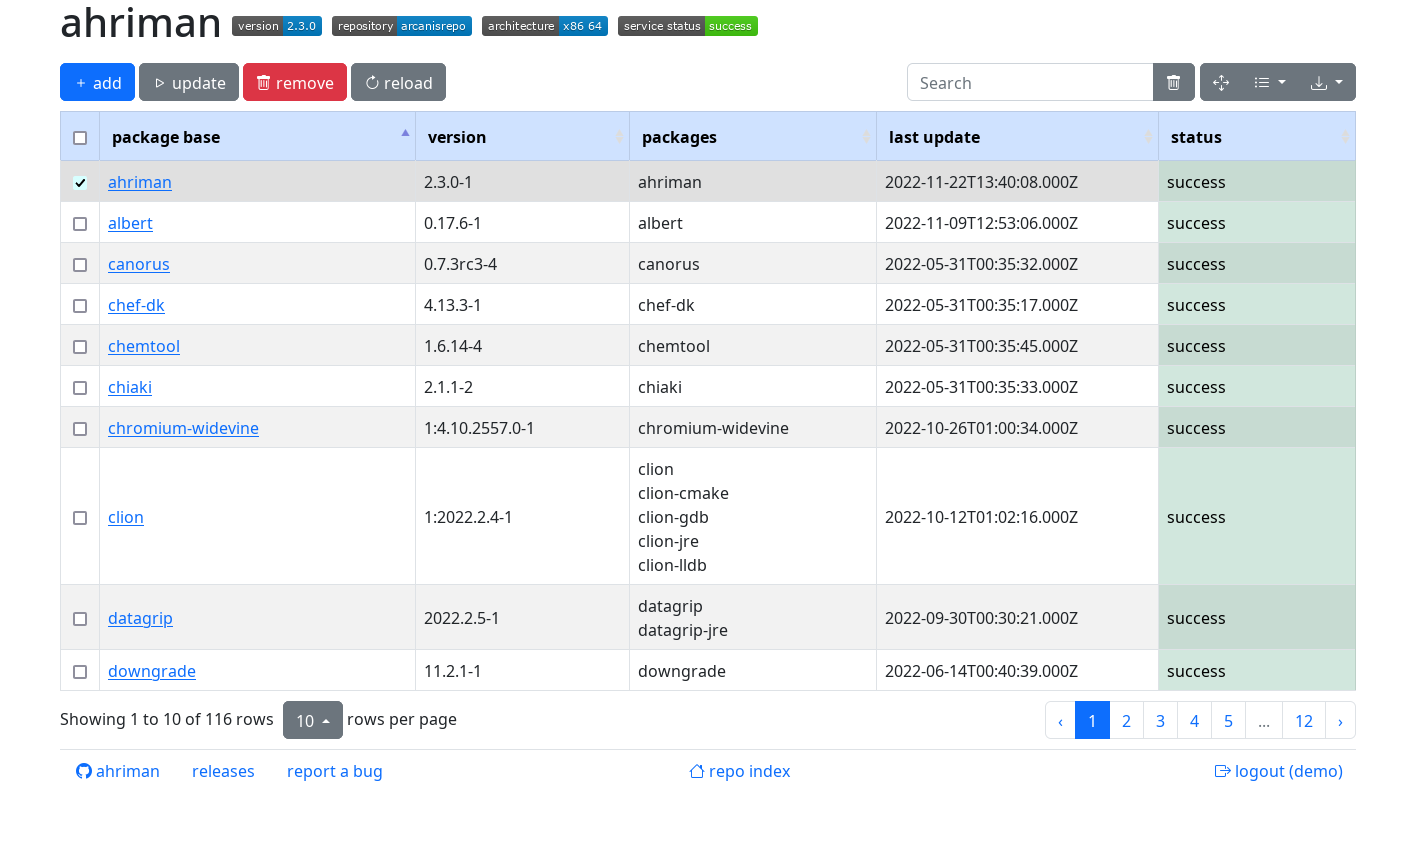1412x845 pixels.
Task: Sort by the last update column header
Action: [x=934, y=137]
